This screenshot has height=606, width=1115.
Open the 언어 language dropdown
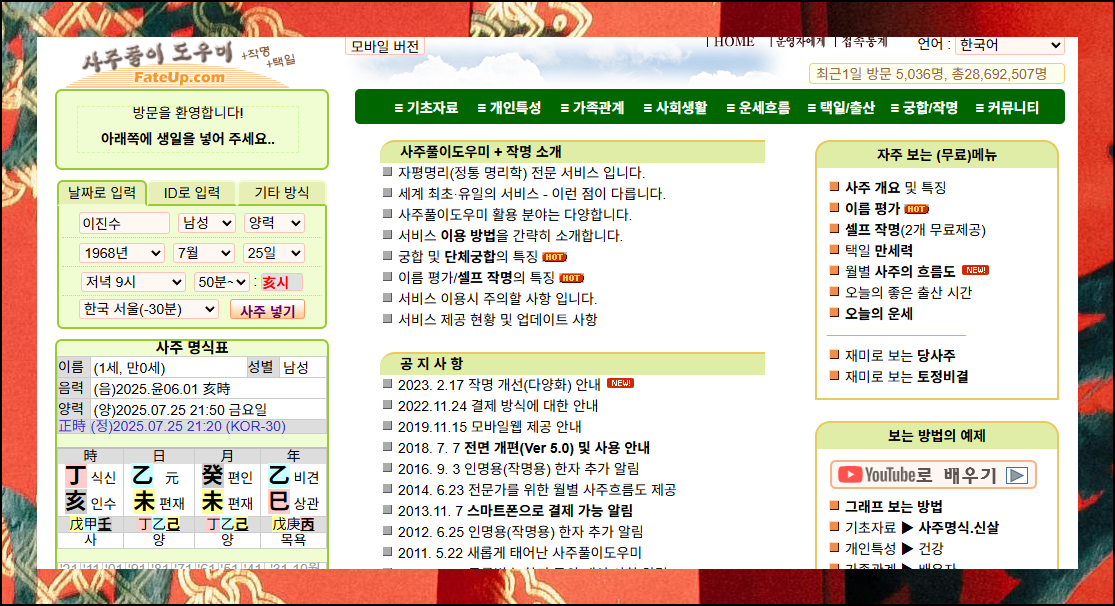(x=1010, y=45)
